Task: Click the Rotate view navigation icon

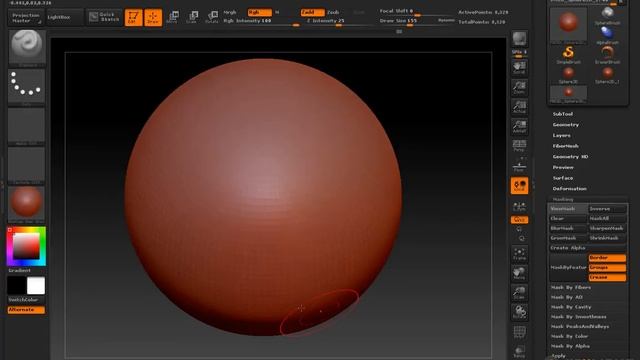Action: (x=520, y=312)
